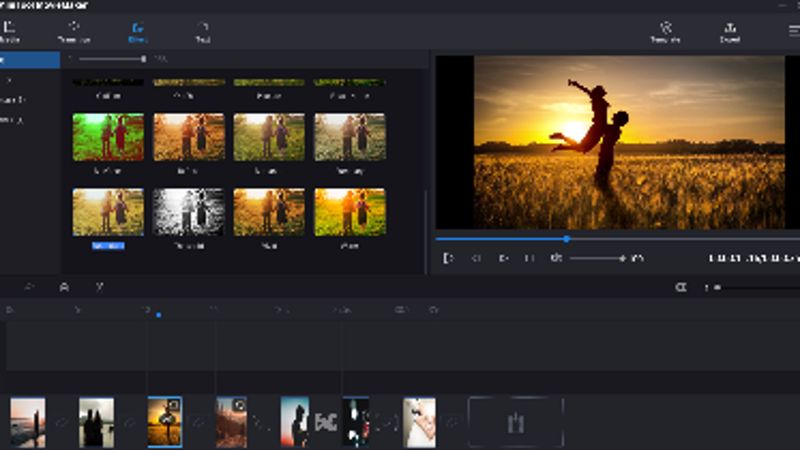This screenshot has height=450, width=800.
Task: Select the highlighted blue filter category in the sidebar
Action: [30, 60]
